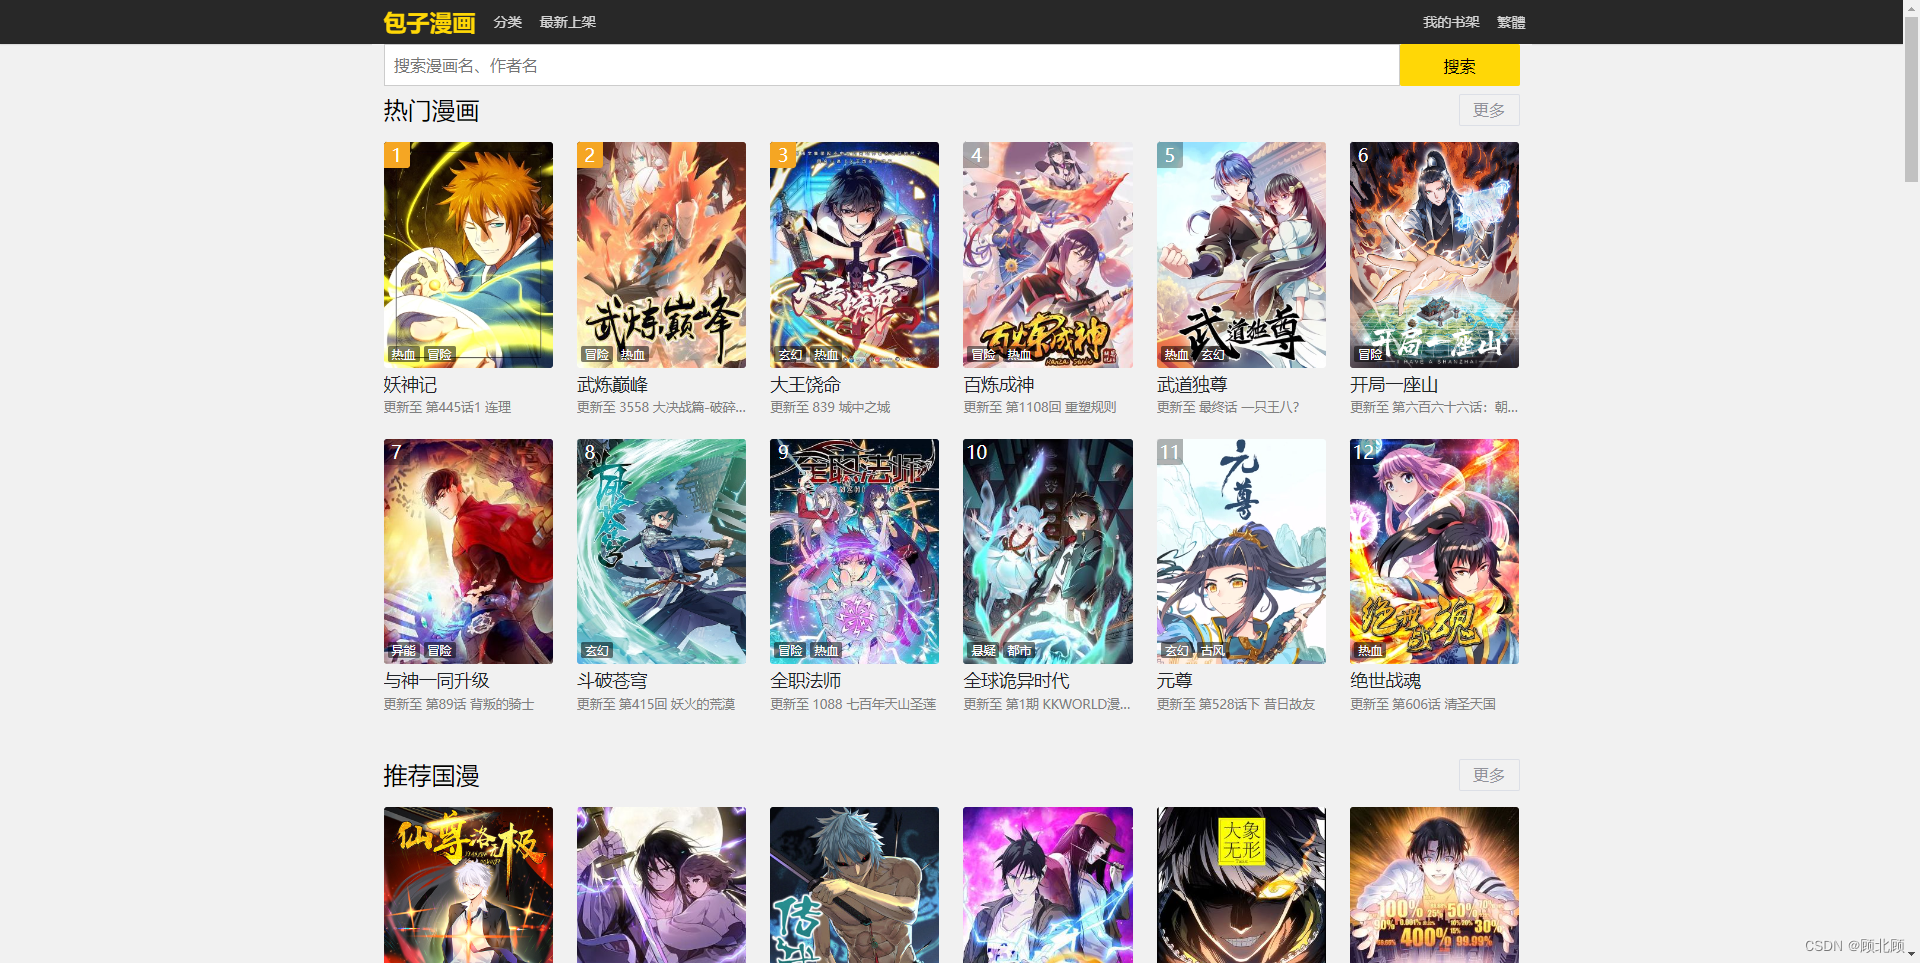Click the 斗破苍穹 title link
Screen dimensions: 1920x963
612,681
